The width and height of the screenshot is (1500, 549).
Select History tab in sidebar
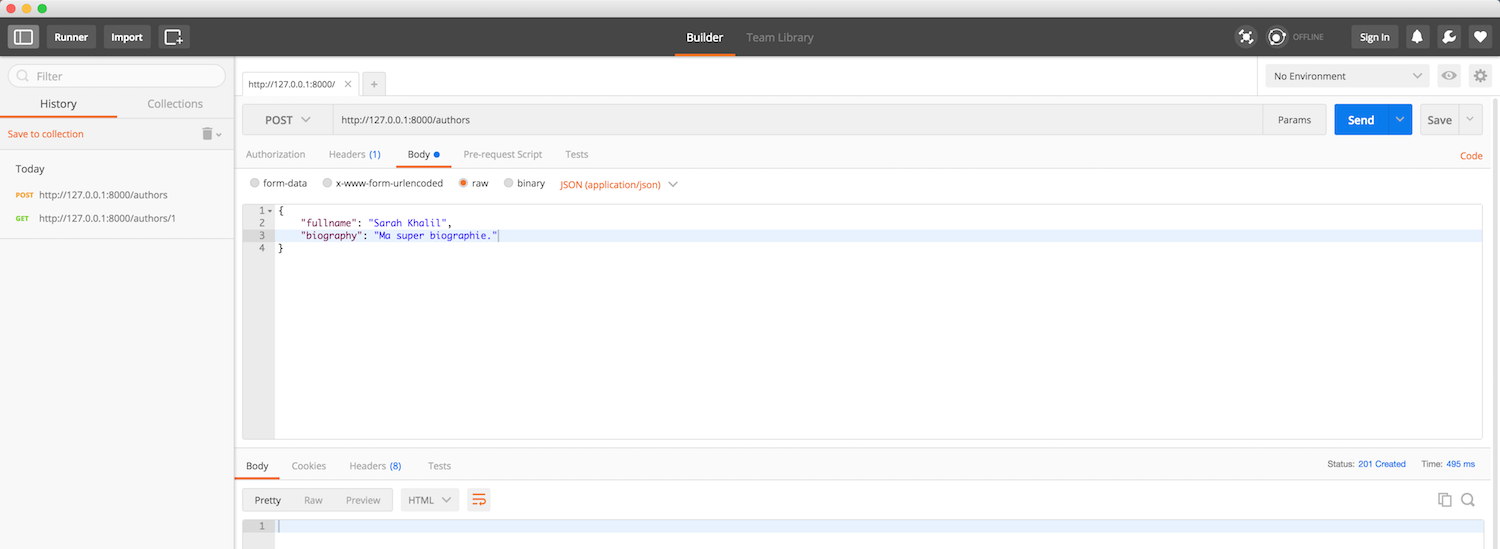pos(58,104)
